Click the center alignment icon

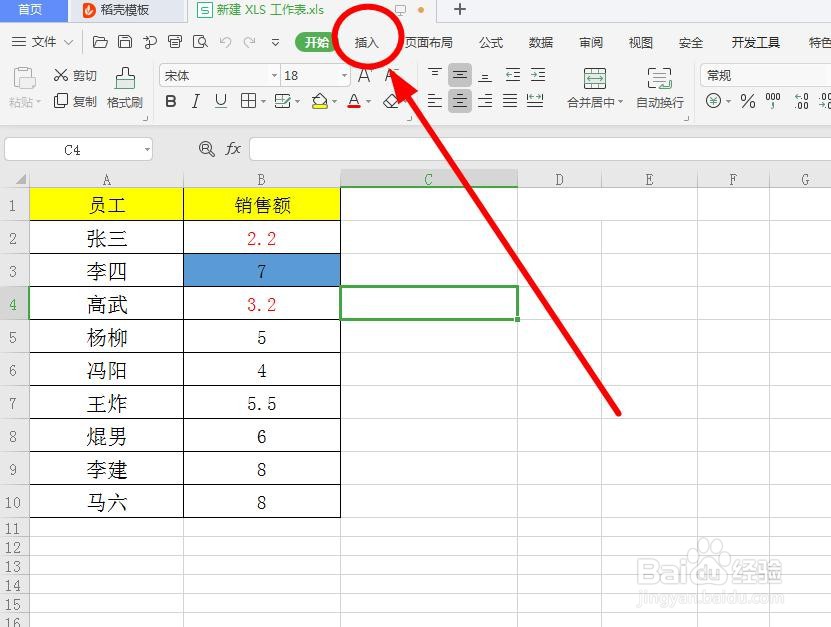pos(460,100)
